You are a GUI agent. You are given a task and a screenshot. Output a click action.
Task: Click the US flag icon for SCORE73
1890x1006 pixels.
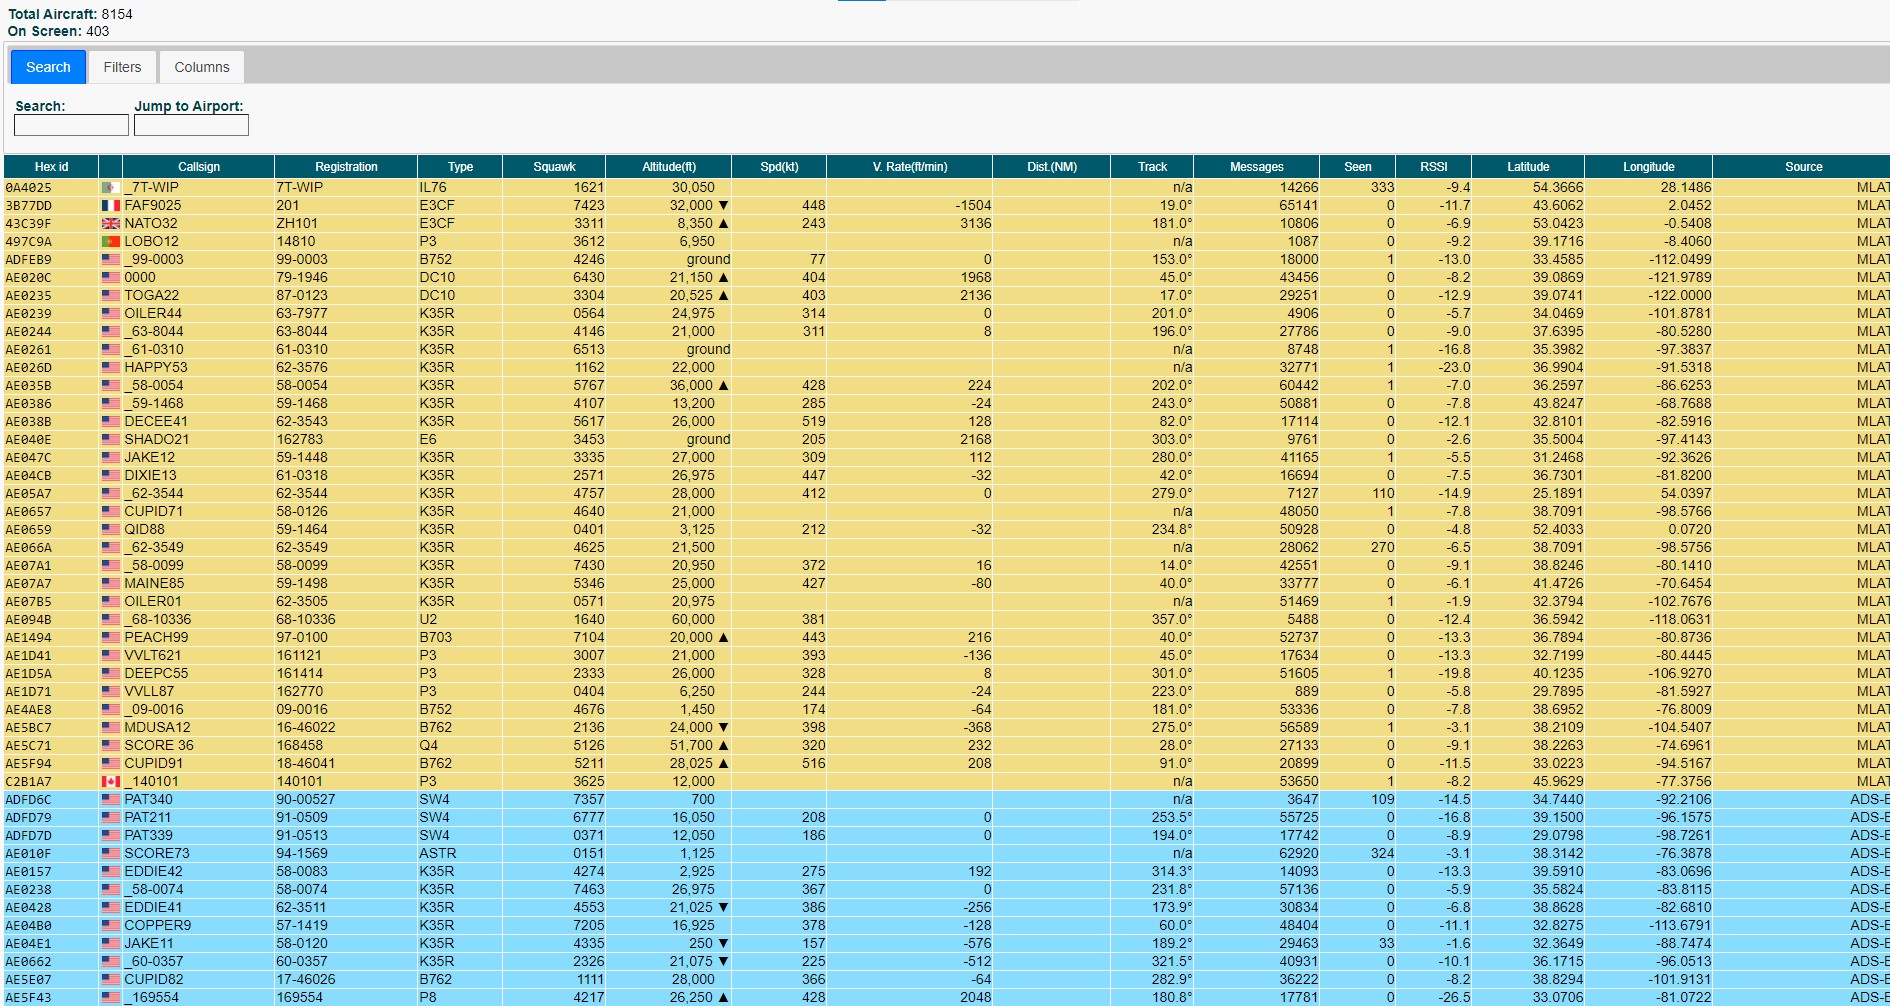(x=110, y=854)
